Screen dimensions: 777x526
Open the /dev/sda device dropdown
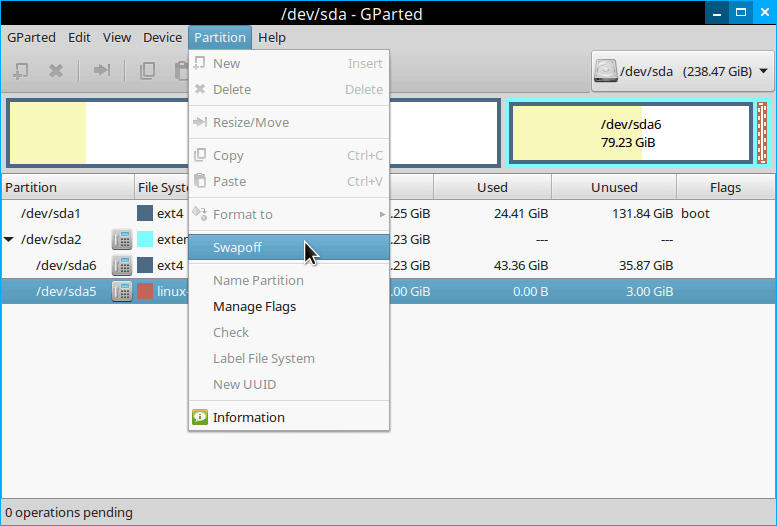(682, 71)
